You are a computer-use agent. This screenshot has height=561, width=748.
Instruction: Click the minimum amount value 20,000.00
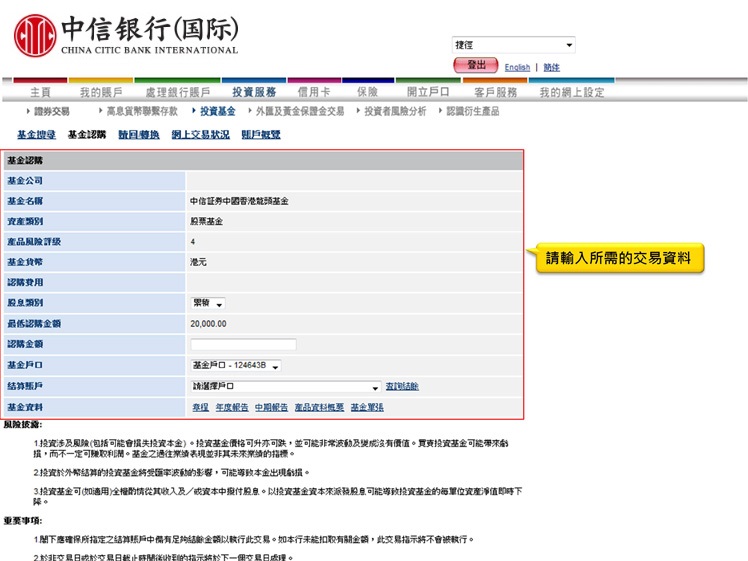(x=208, y=323)
